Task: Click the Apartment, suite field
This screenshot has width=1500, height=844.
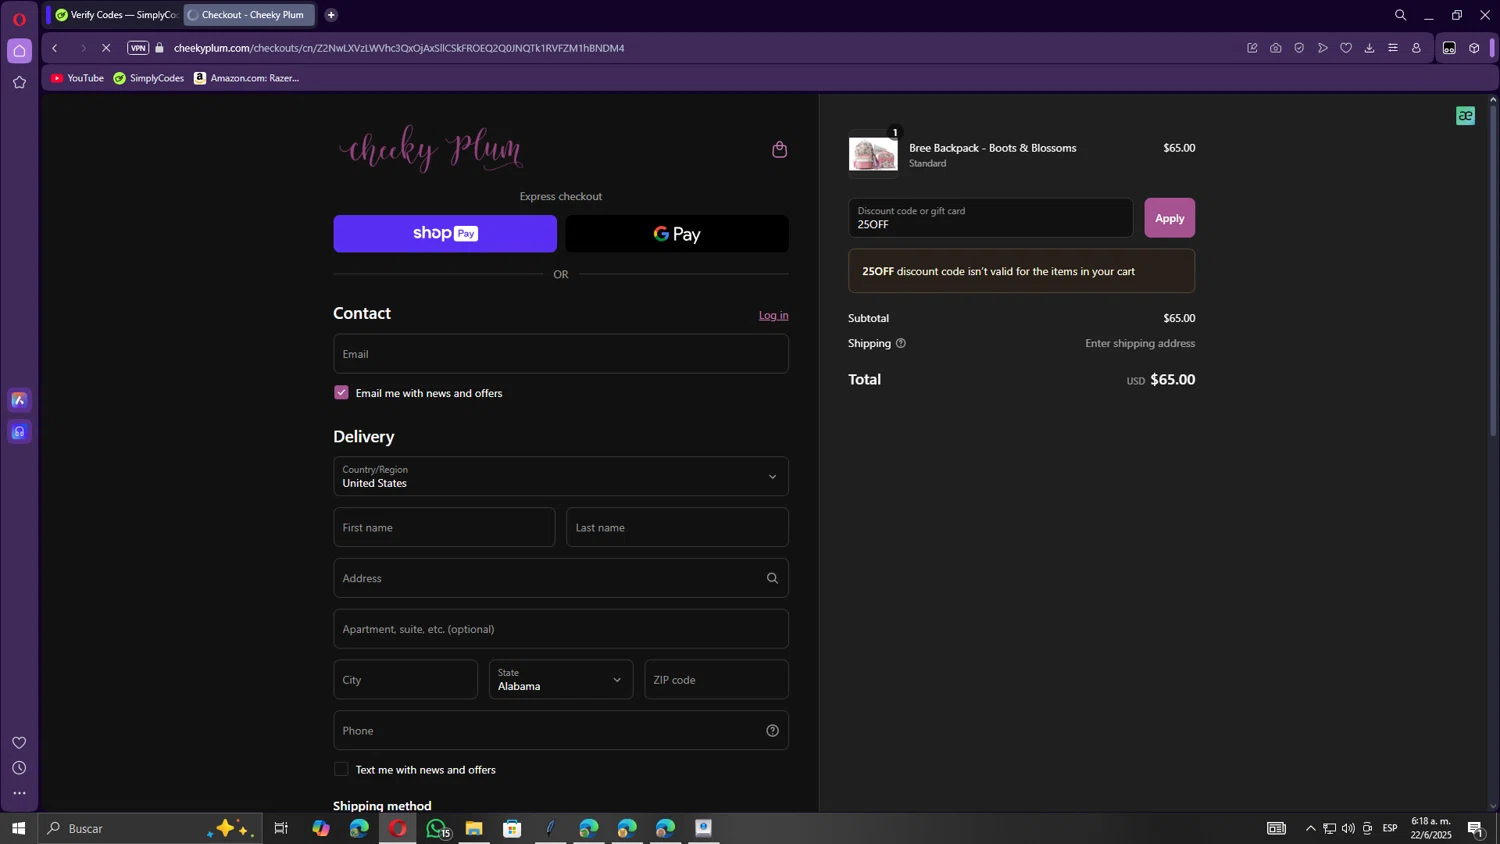Action: point(561,629)
